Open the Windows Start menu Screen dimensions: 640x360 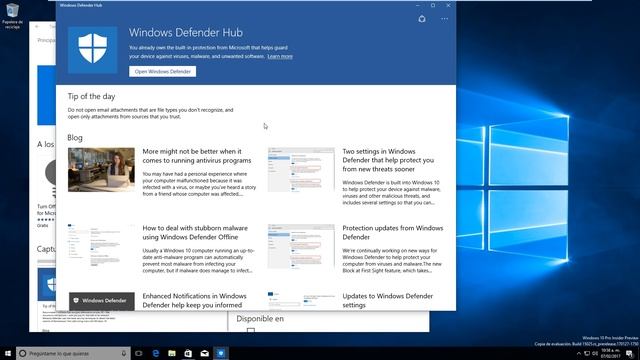click(x=8, y=353)
